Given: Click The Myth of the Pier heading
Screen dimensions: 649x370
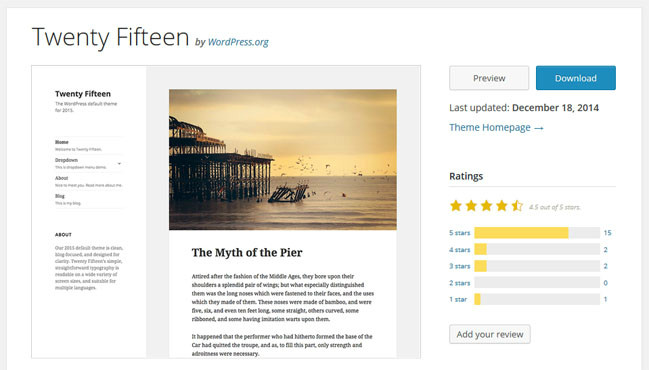Looking at the screenshot, I should pos(247,252).
